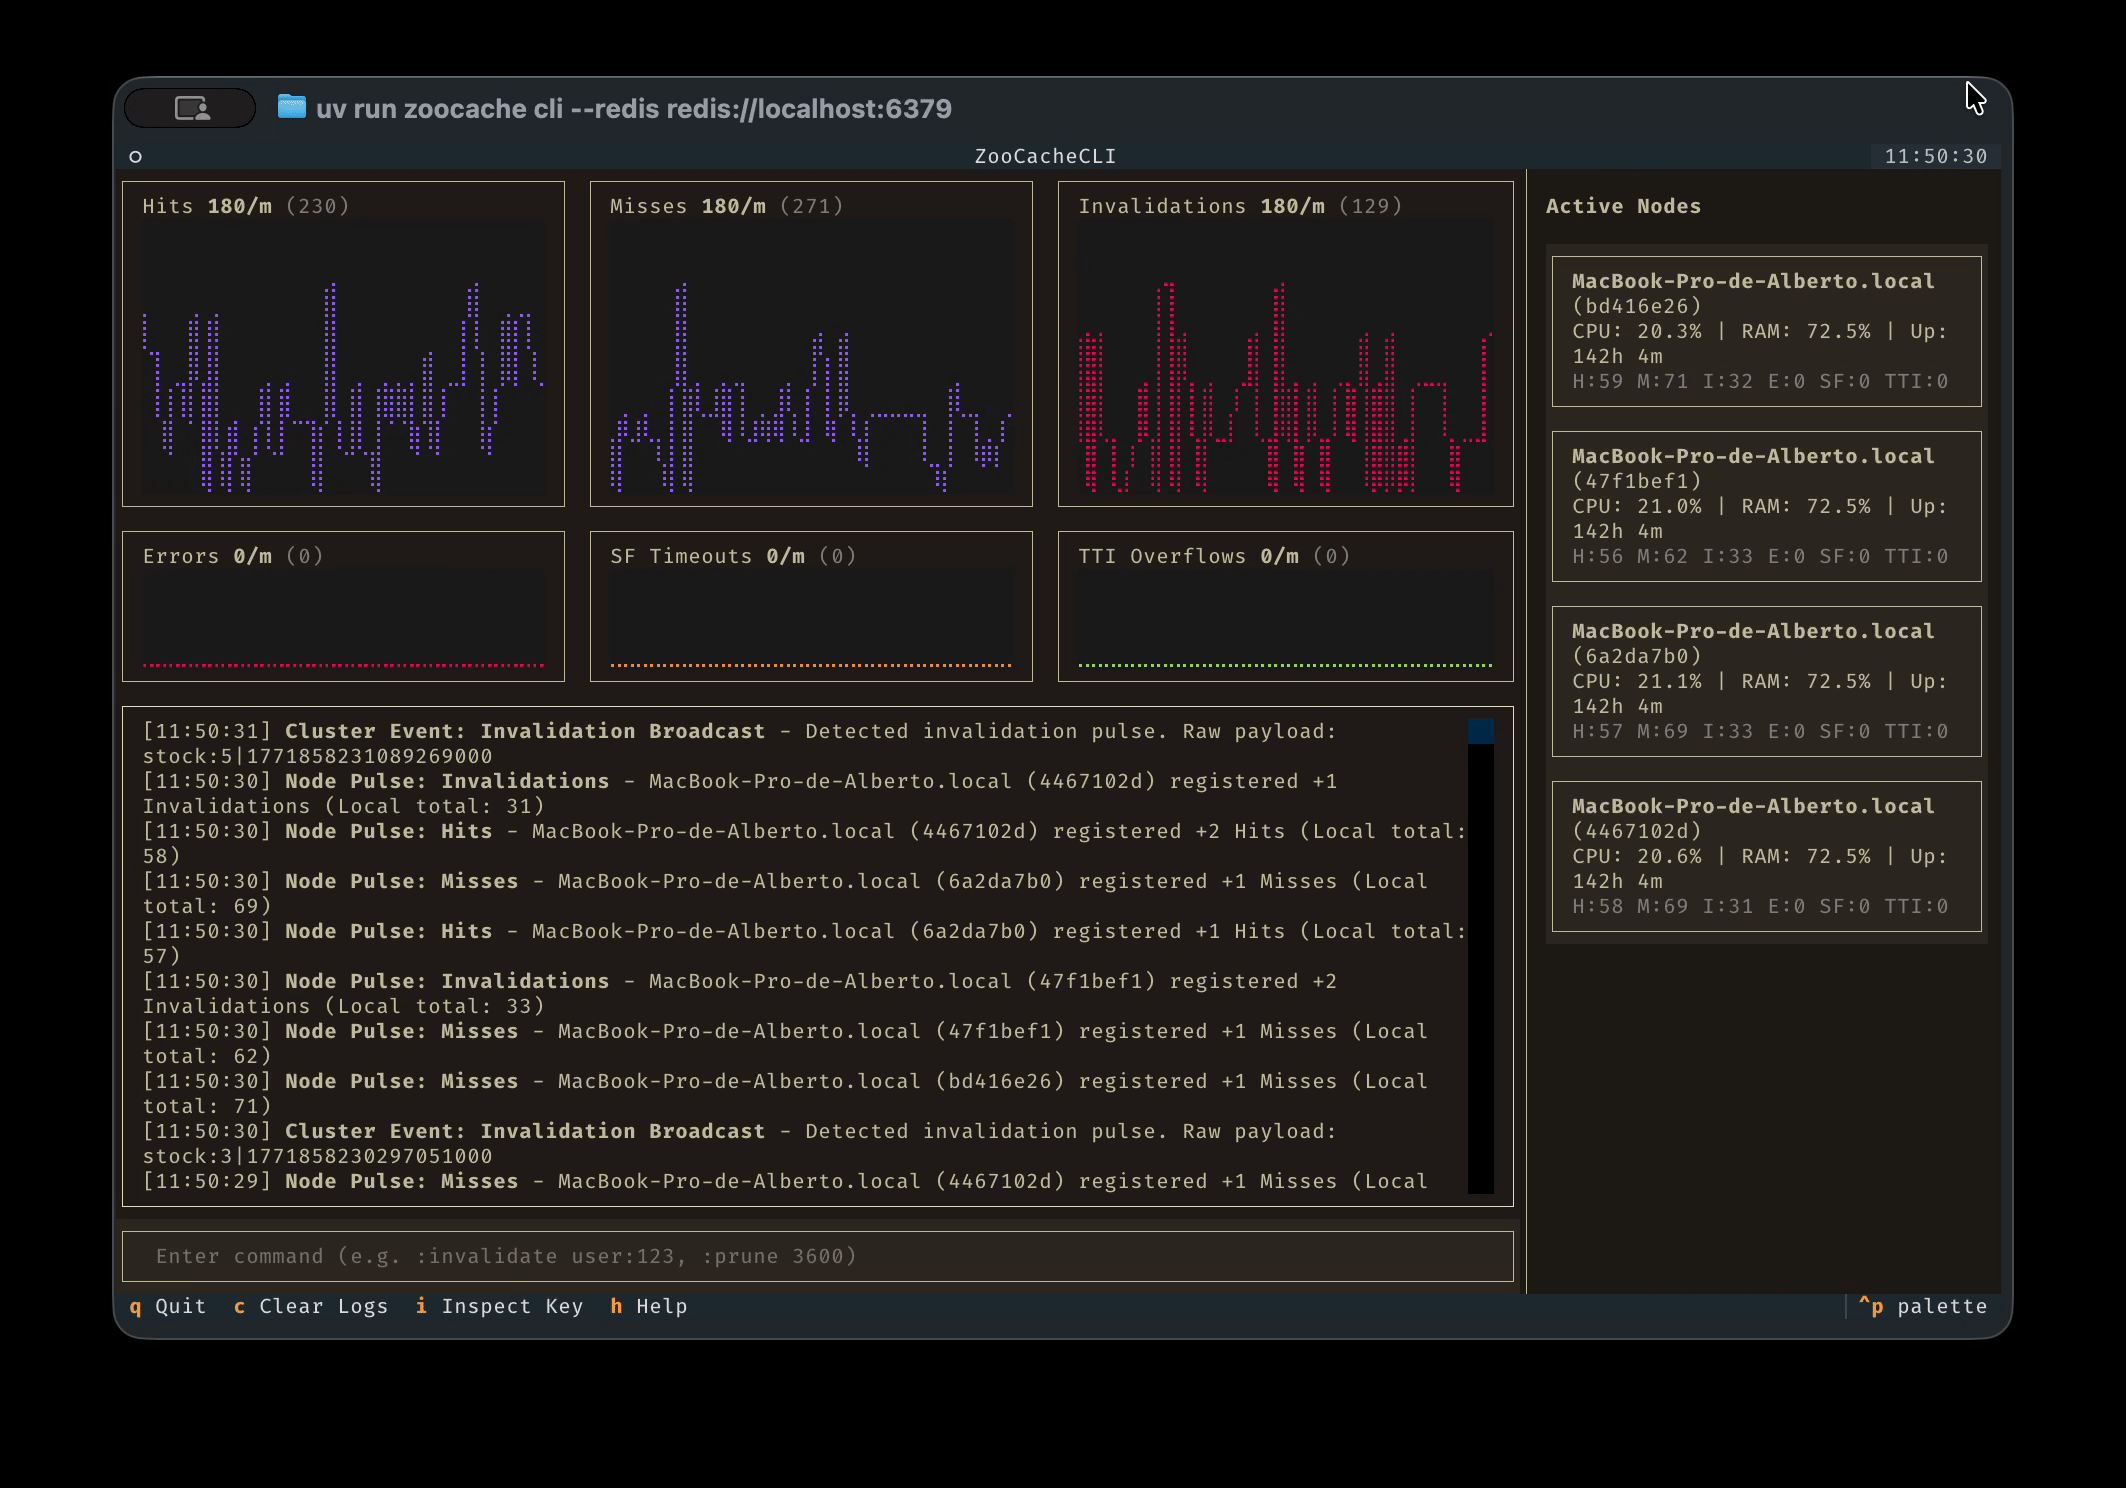Click the ZooCacheCLI header title
This screenshot has height=1488, width=2126.
click(1045, 156)
